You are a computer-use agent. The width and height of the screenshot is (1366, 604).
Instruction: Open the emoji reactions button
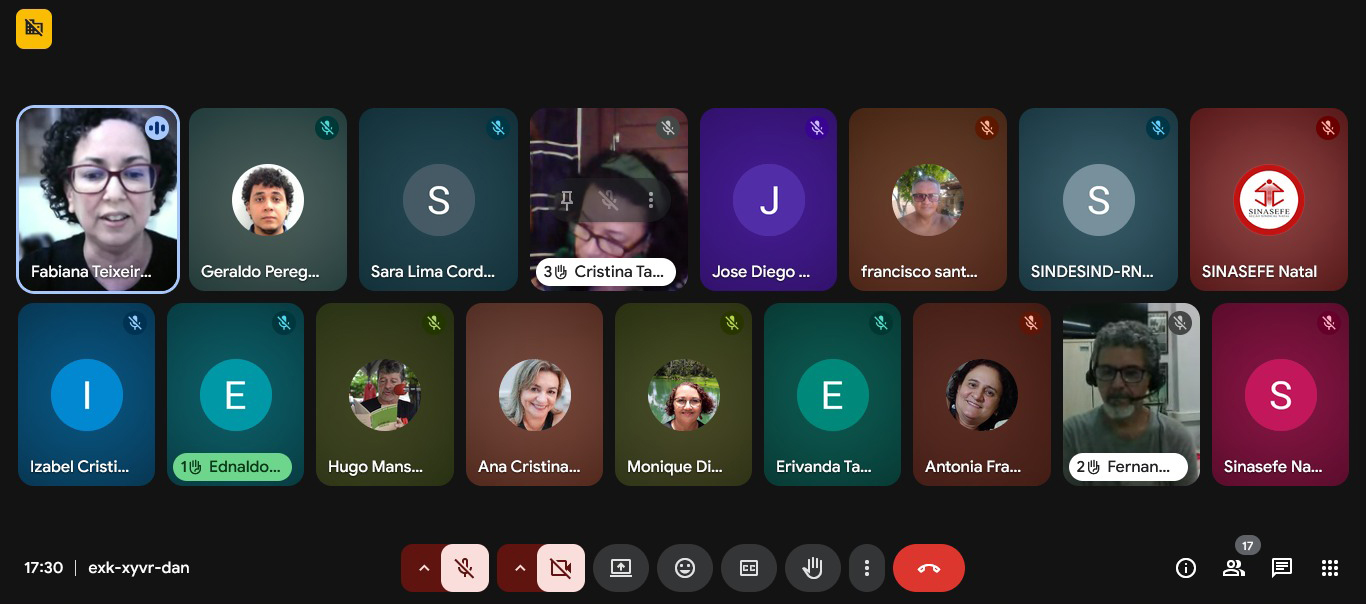[x=685, y=568]
